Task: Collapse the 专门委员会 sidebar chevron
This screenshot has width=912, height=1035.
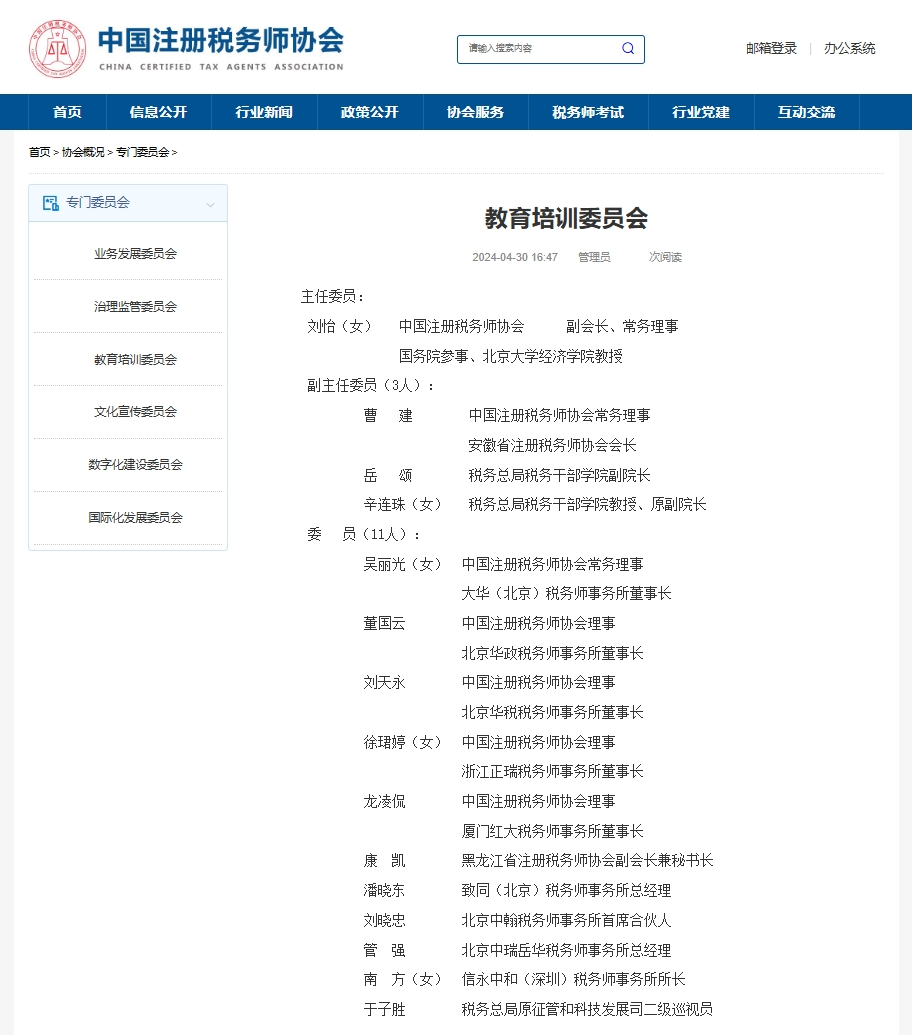Action: [x=210, y=204]
